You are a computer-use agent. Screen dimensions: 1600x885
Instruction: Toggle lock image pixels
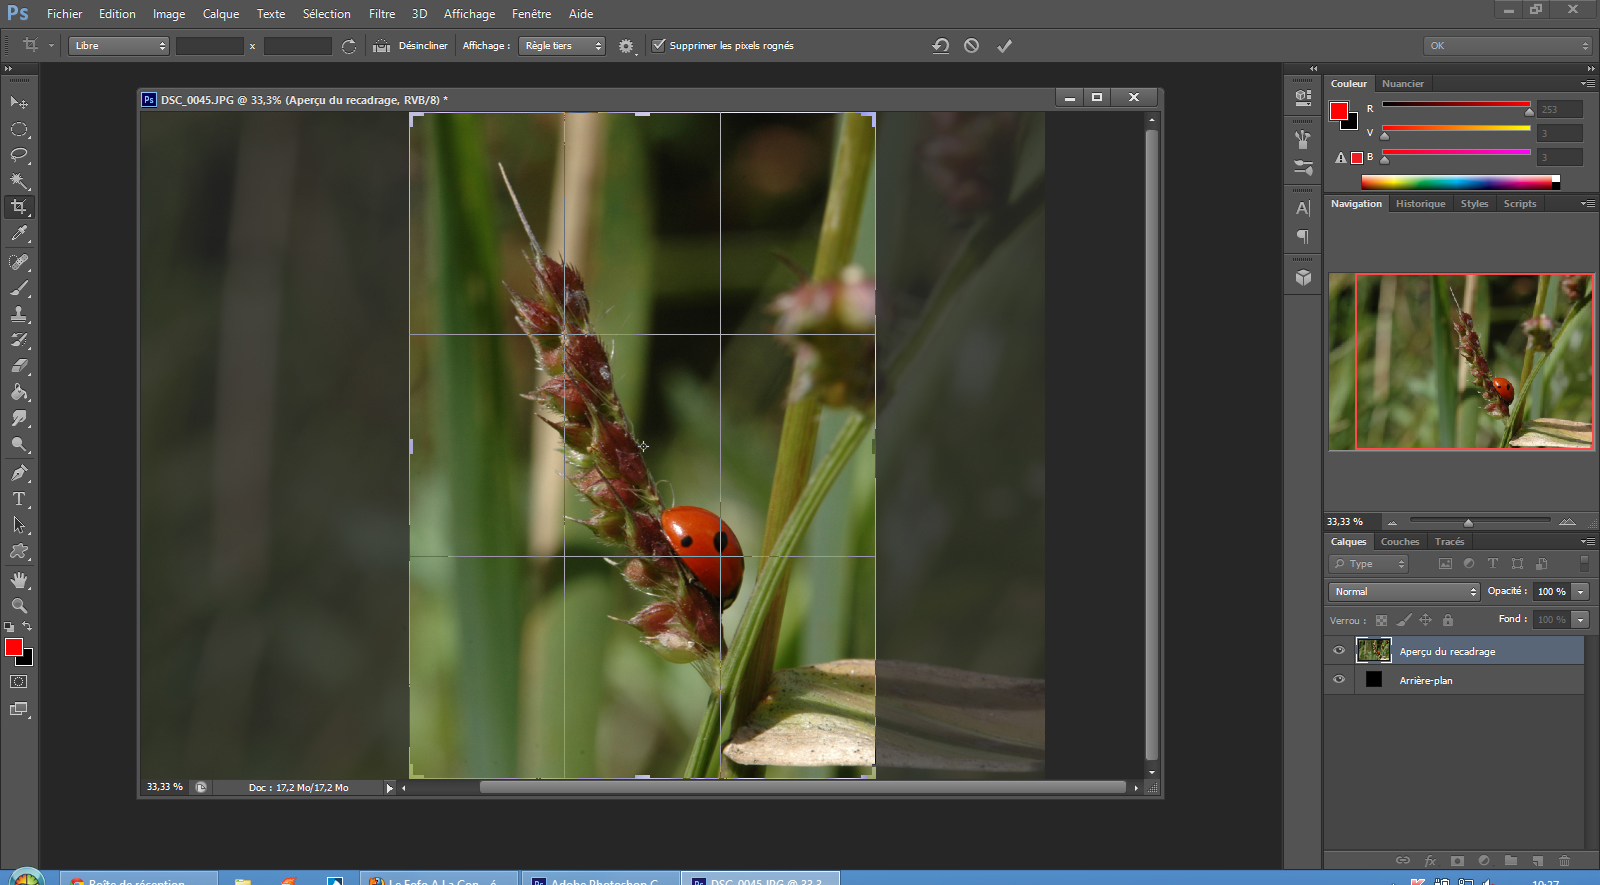tap(1404, 620)
